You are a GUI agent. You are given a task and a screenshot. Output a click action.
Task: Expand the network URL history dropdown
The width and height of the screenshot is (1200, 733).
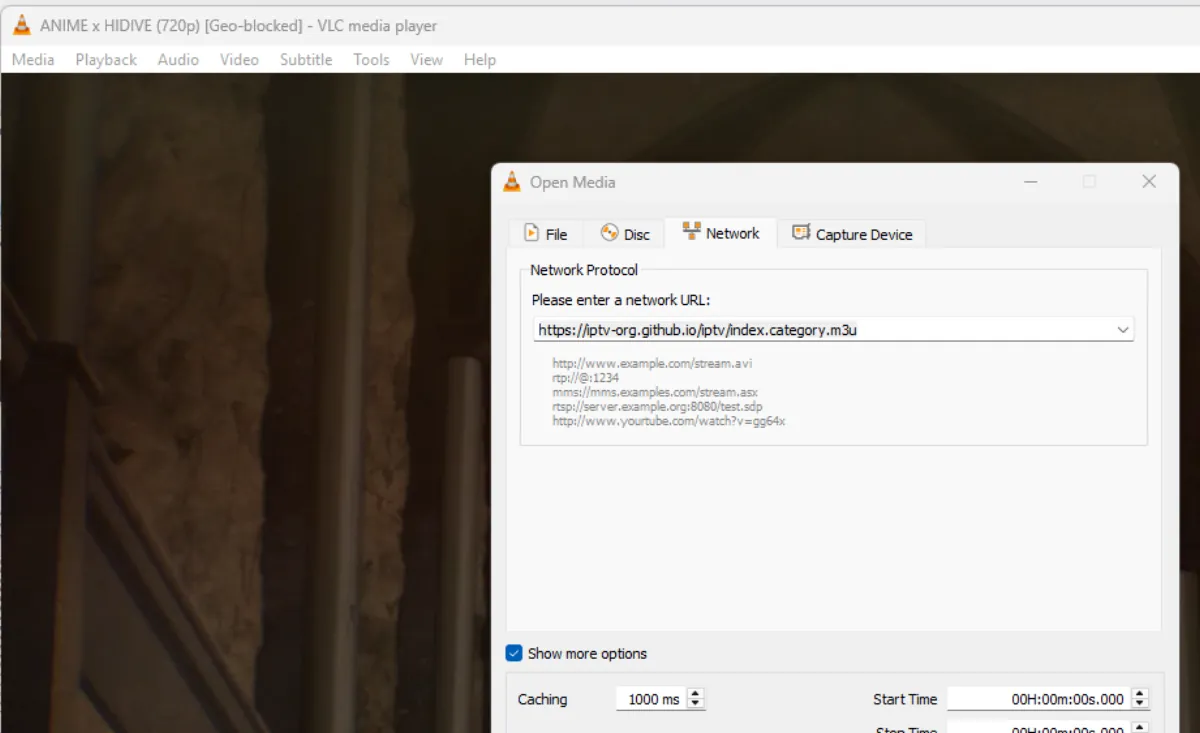[1123, 329]
